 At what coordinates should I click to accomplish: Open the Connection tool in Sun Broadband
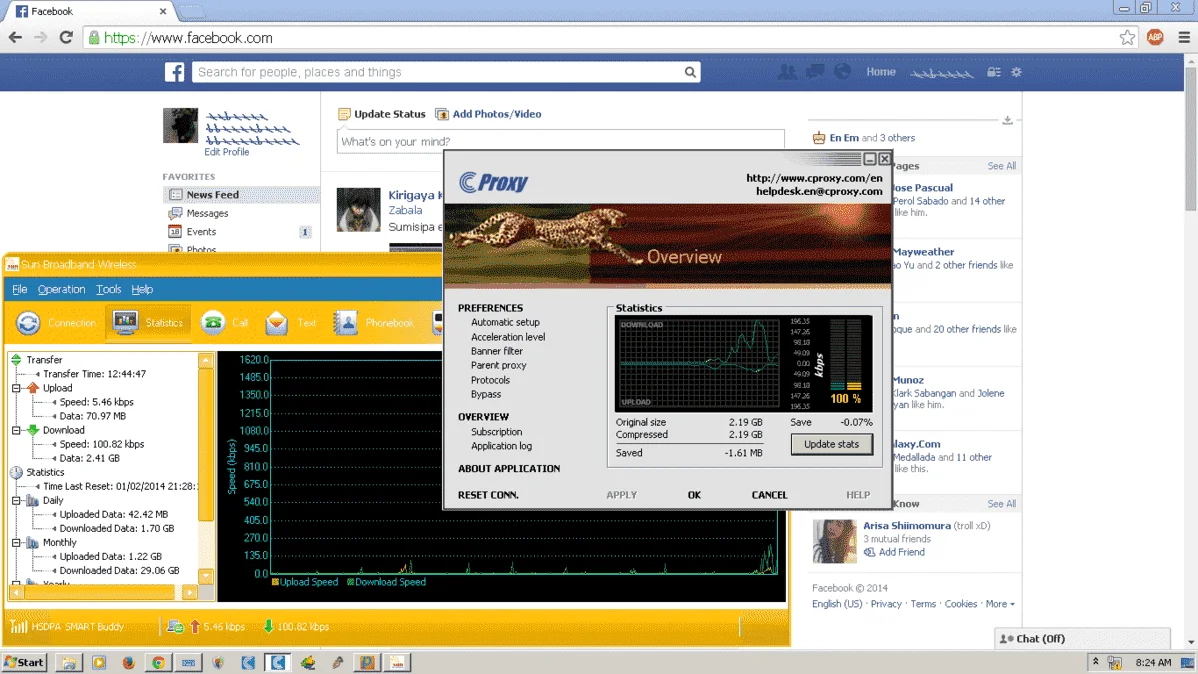click(x=57, y=323)
